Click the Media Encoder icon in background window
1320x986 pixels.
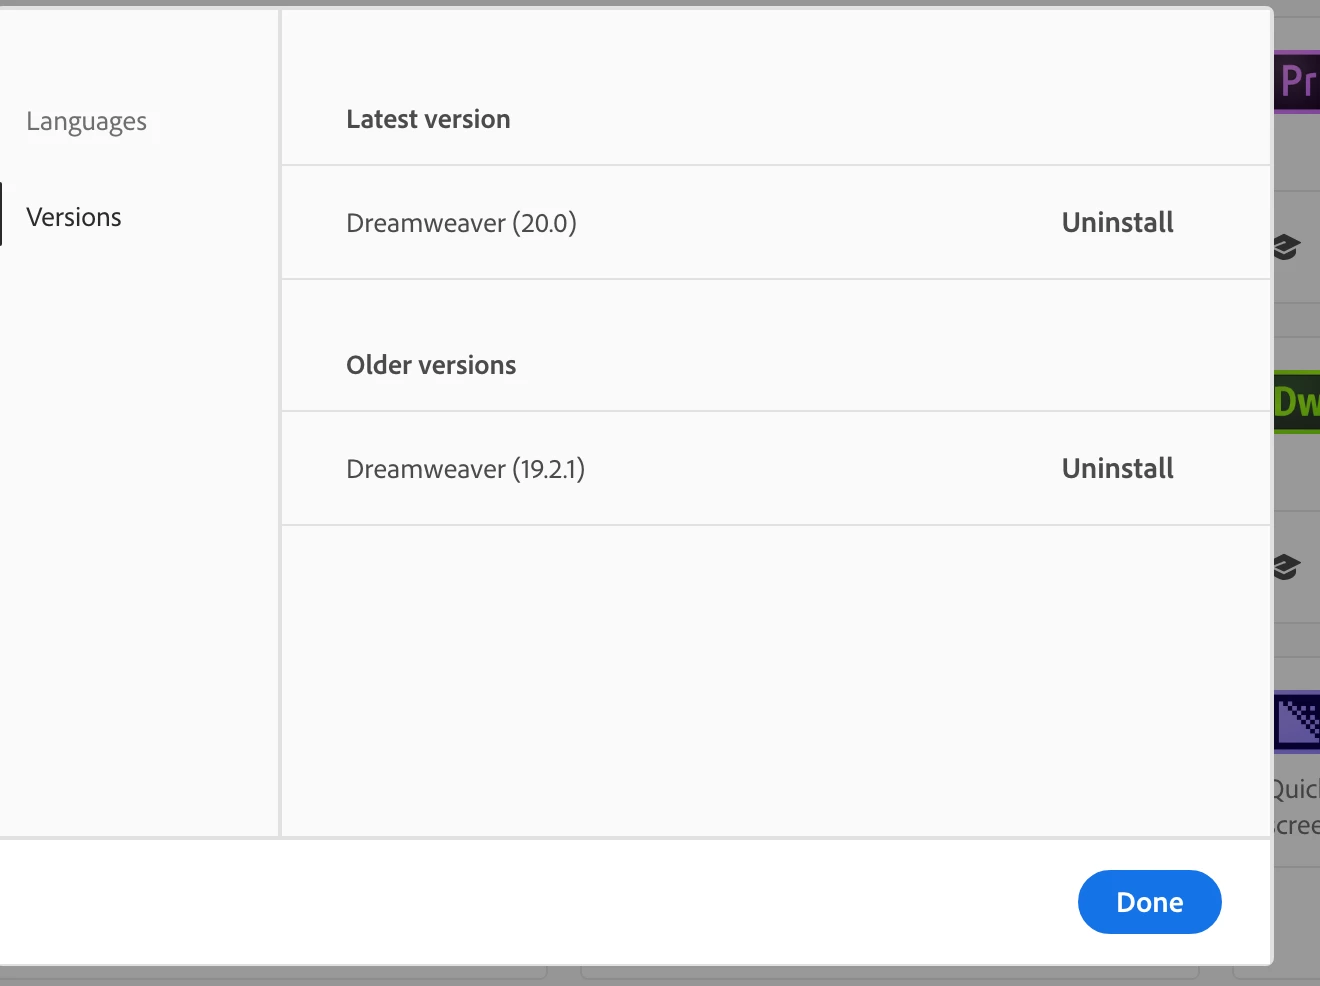[x=1297, y=722]
